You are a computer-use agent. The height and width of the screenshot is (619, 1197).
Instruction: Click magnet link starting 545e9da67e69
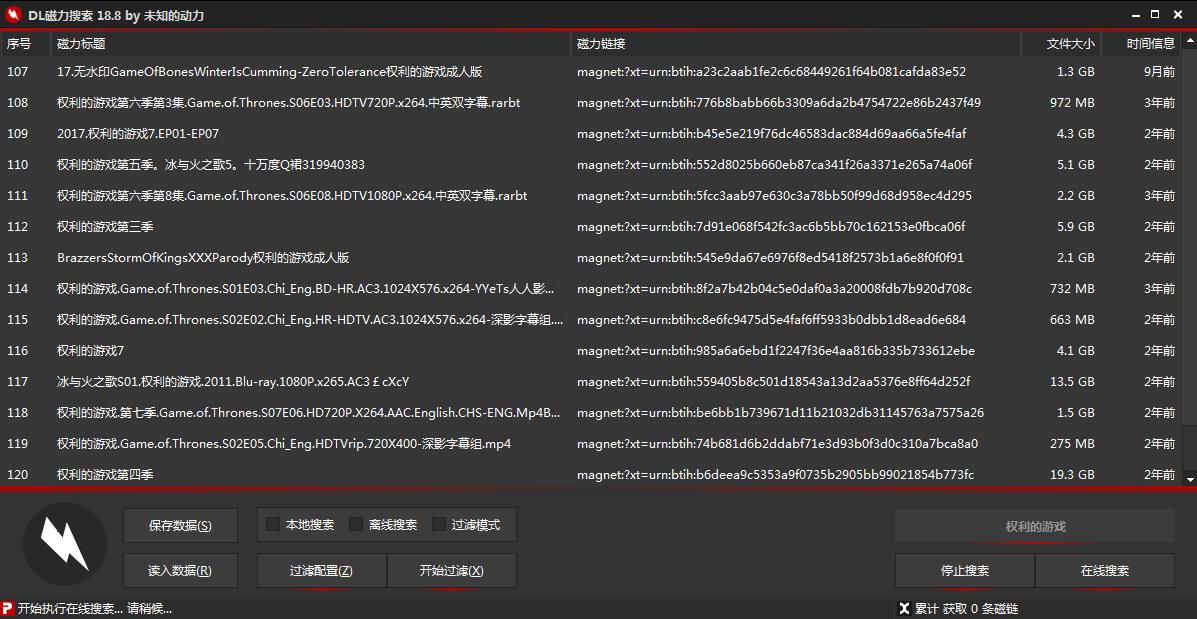pyautogui.click(x=770, y=258)
